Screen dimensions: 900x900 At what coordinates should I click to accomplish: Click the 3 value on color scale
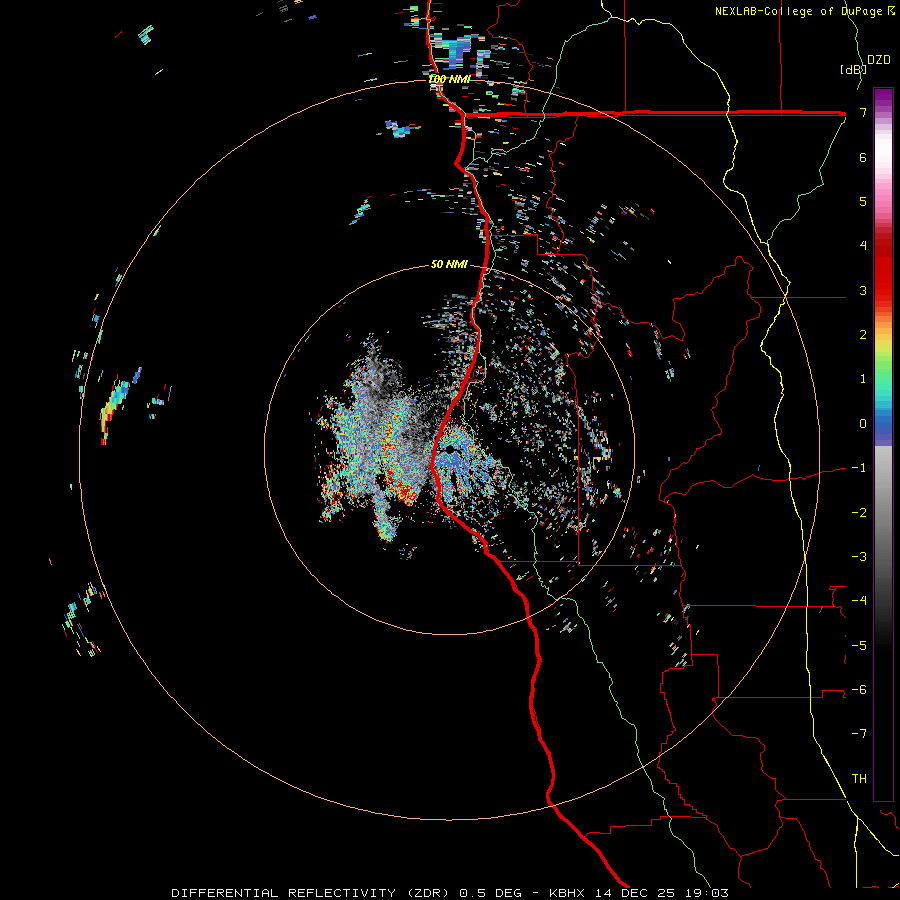pyautogui.click(x=863, y=290)
